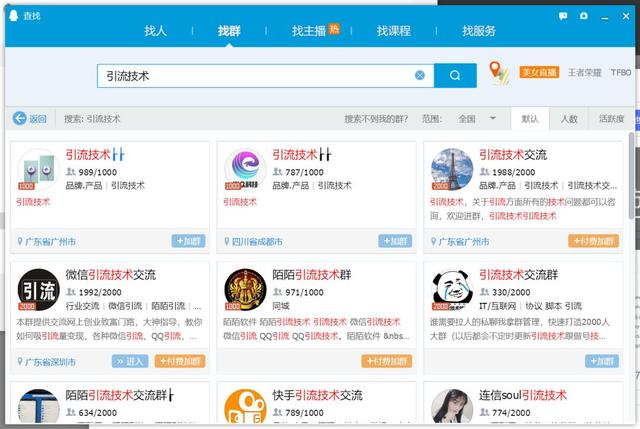This screenshot has height=429, width=640.
Task: Join the 四川省成都市 group with 加群
Action: coord(395,241)
